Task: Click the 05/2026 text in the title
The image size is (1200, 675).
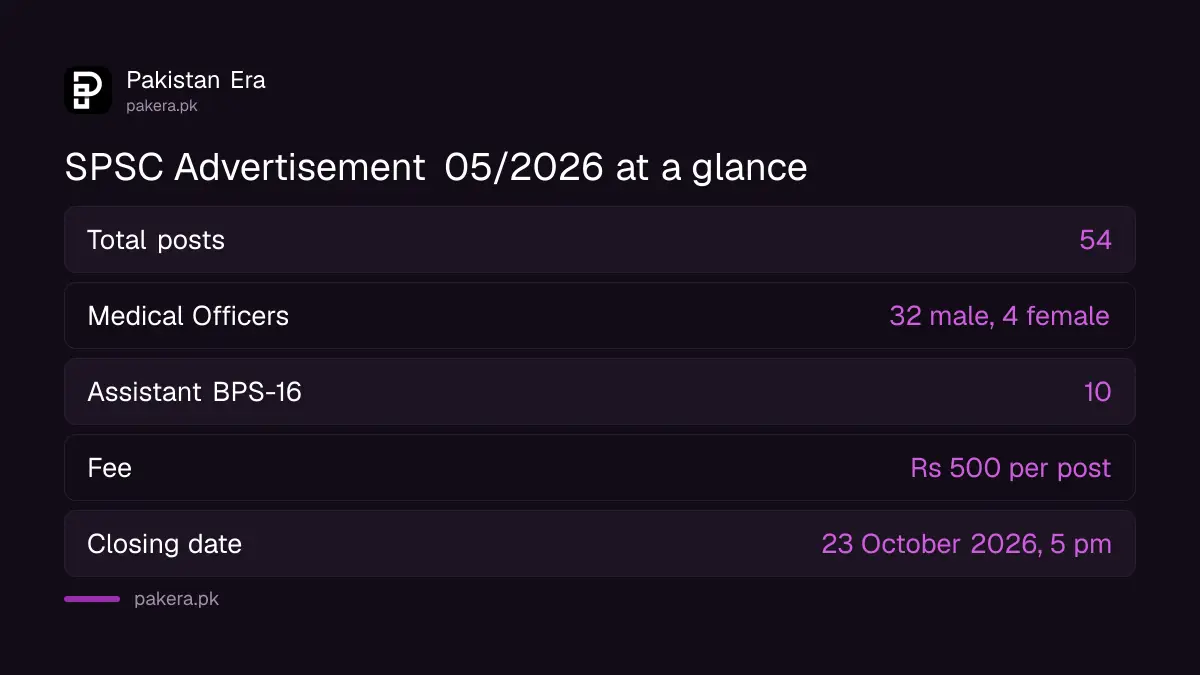Action: 524,167
